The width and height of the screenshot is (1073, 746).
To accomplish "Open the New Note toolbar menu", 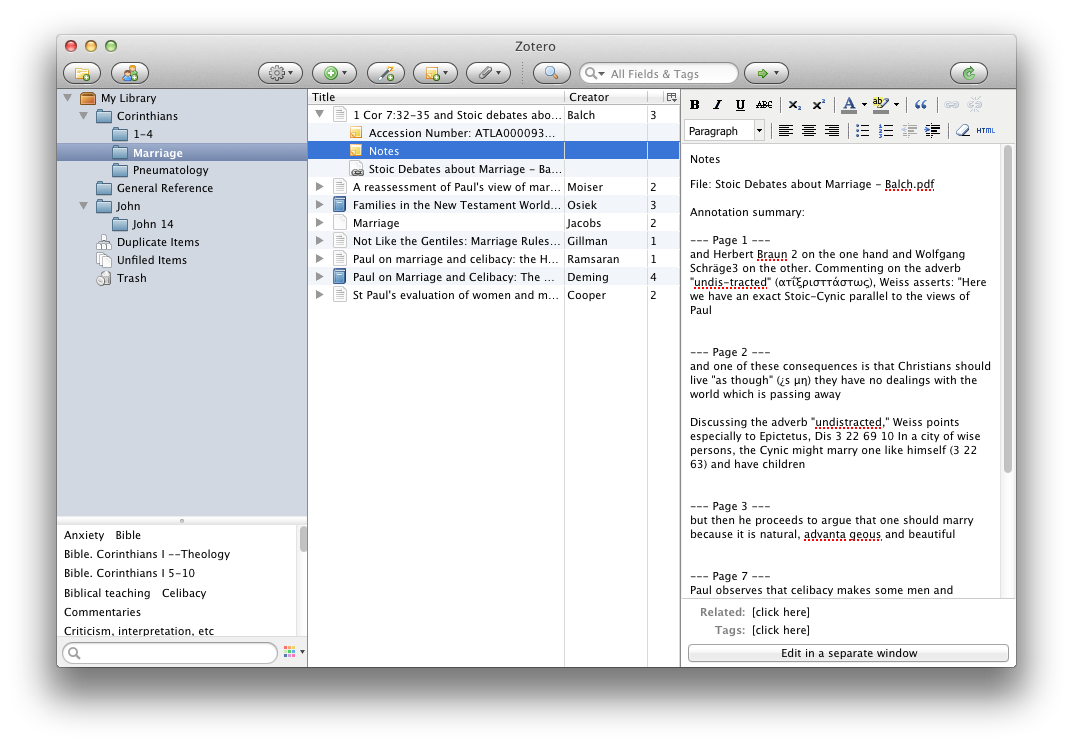I will tap(436, 73).
